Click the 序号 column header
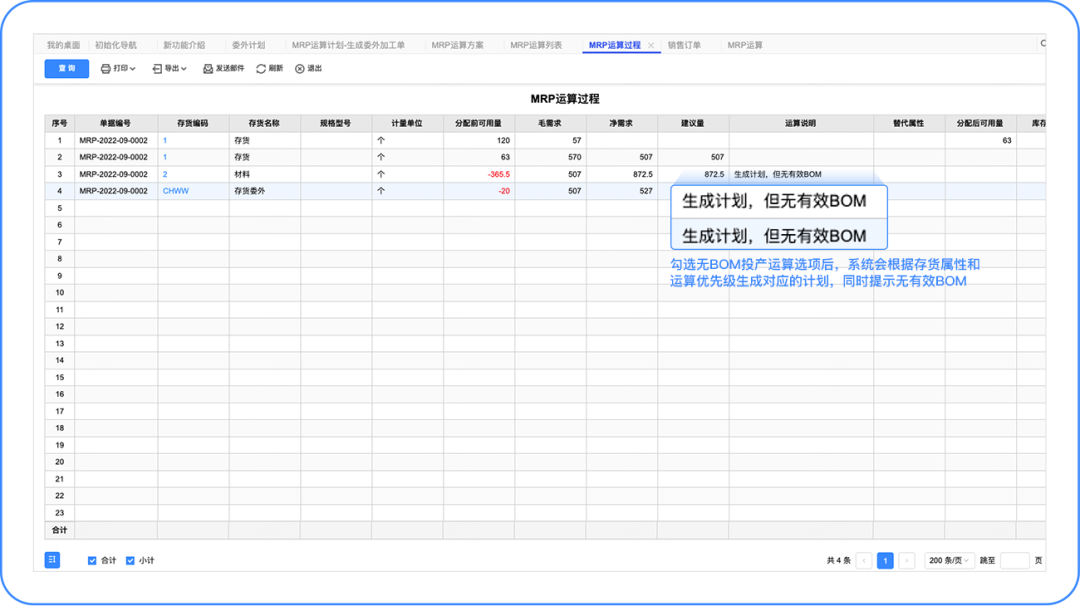1080x606 pixels. (59, 123)
